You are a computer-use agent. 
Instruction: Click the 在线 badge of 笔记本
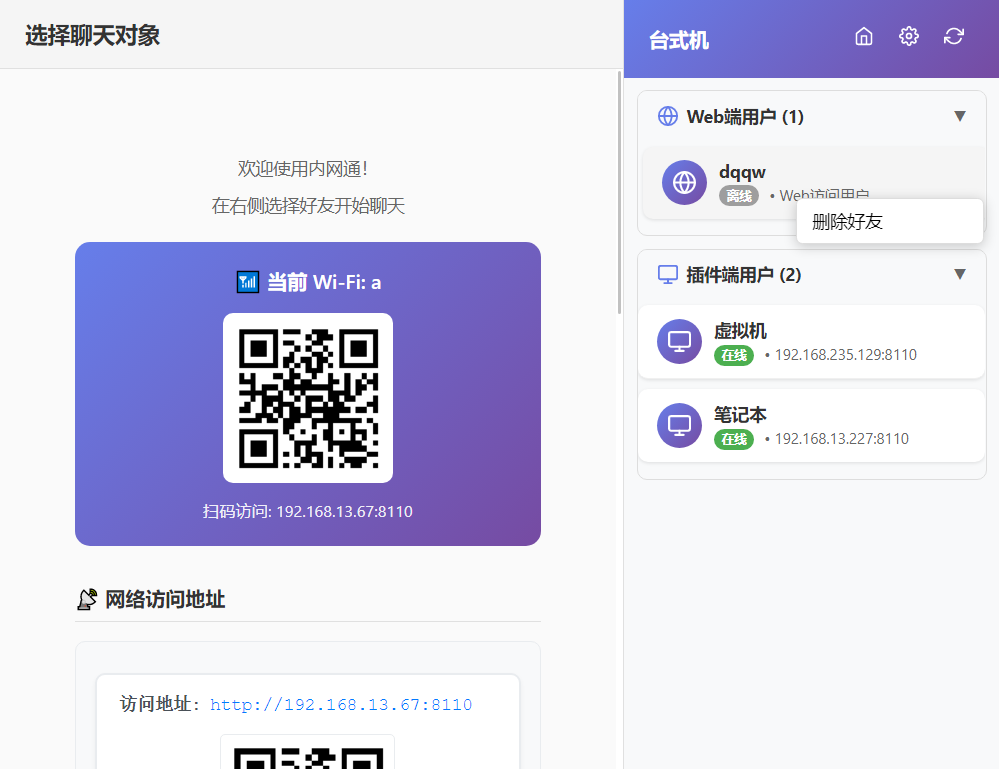point(734,439)
